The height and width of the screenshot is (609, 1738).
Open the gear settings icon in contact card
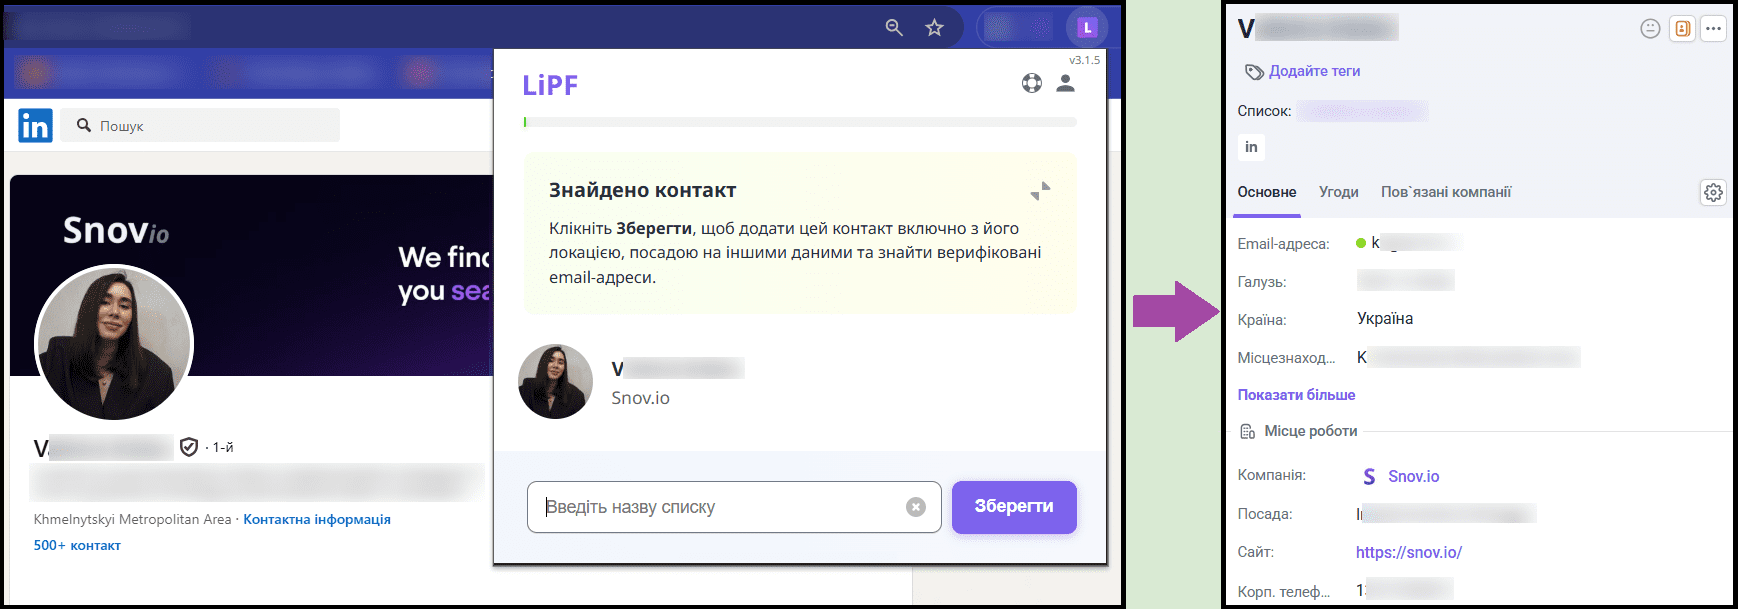(1713, 192)
